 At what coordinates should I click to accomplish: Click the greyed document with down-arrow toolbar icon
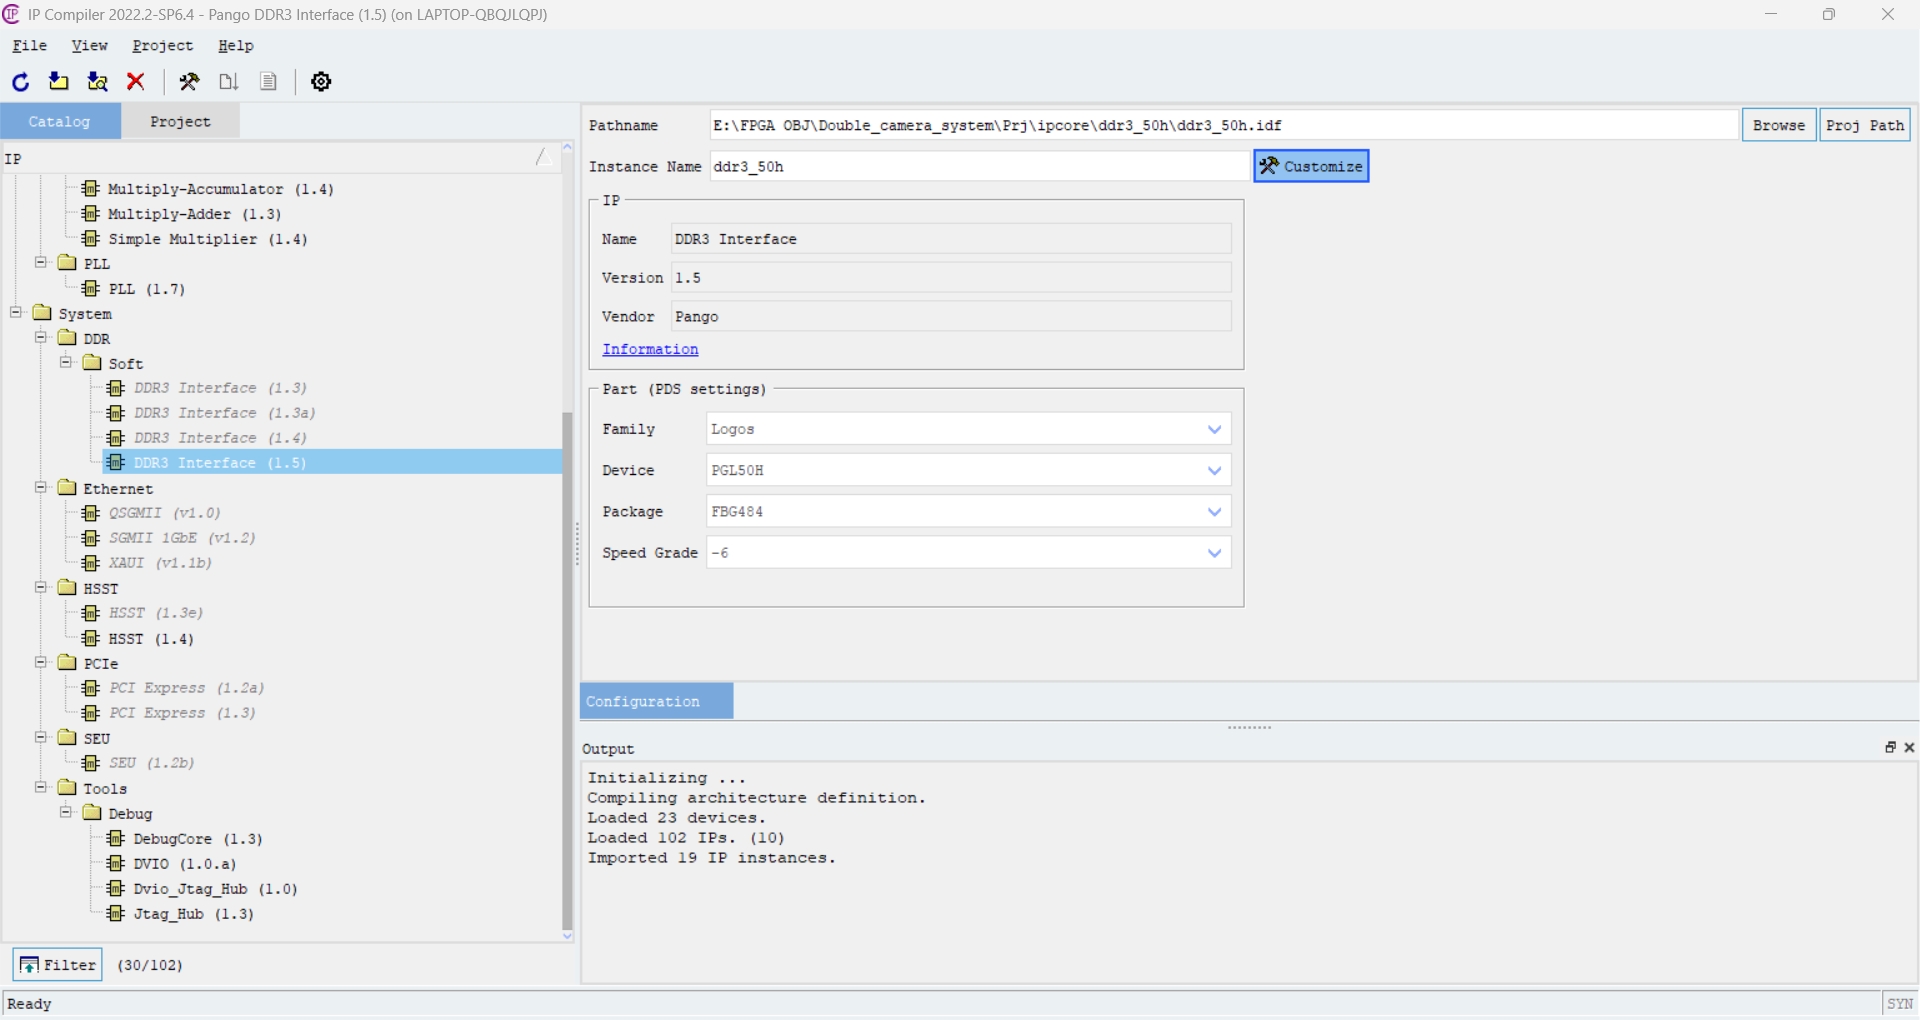tap(229, 82)
